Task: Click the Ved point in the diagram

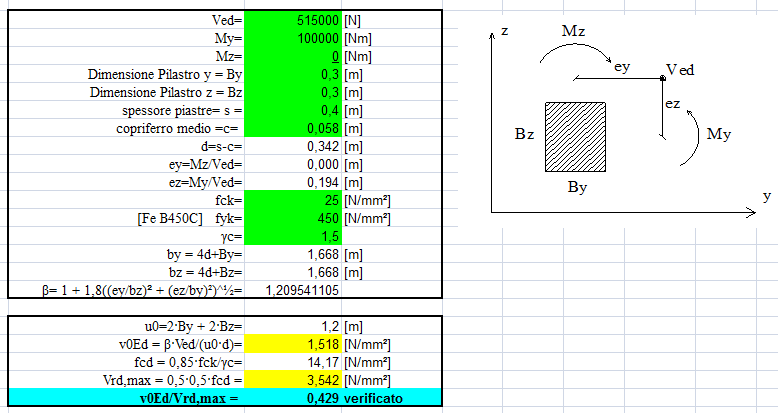Action: pos(663,78)
